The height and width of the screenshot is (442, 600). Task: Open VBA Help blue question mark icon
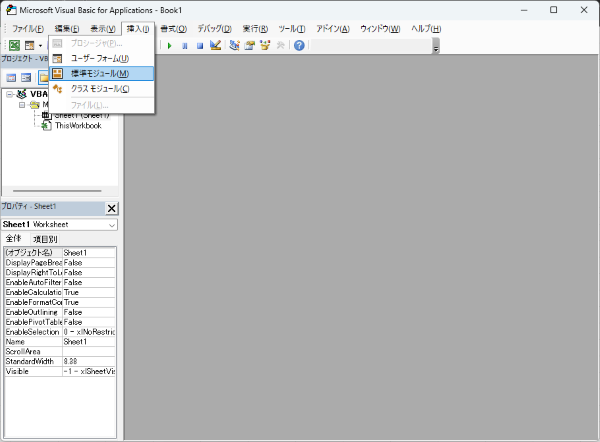coord(299,46)
